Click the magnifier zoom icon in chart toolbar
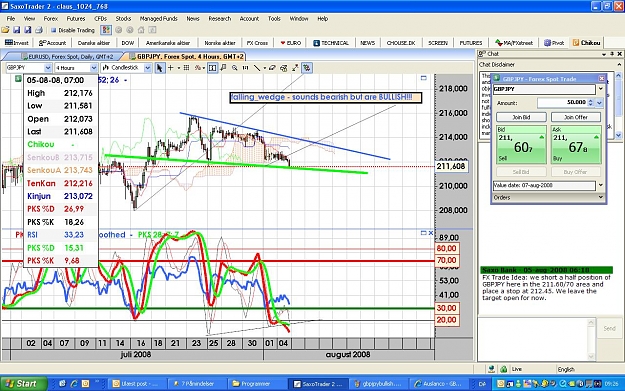Viewport: 625px width, 391px height. click(x=235, y=68)
